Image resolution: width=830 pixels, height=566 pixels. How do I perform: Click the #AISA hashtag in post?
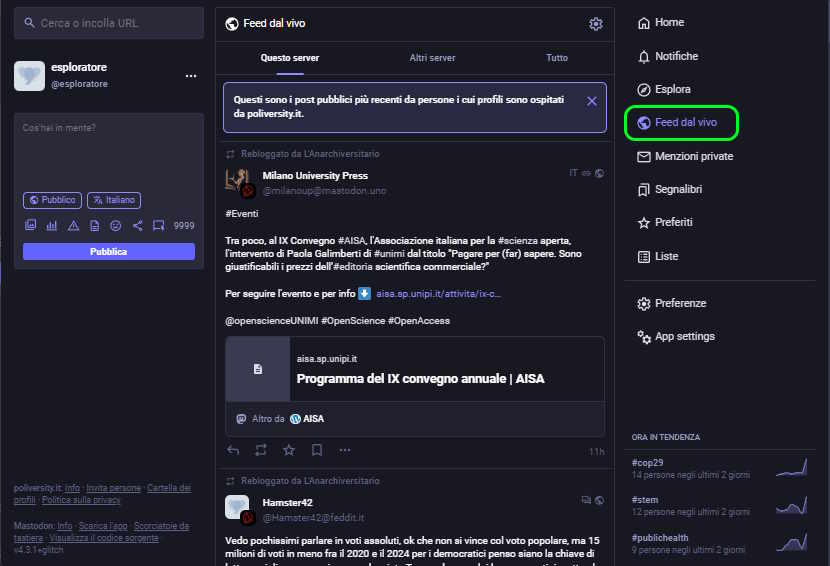(x=352, y=240)
